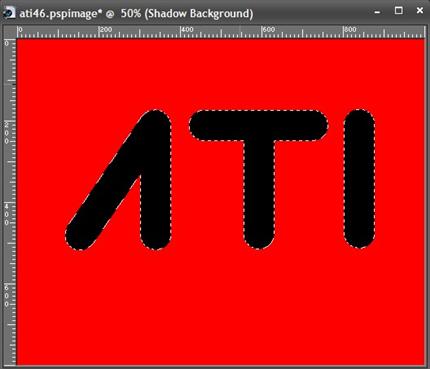Click inside the selected black letter I
Viewport: 430px width, 369px height.
coord(359,179)
